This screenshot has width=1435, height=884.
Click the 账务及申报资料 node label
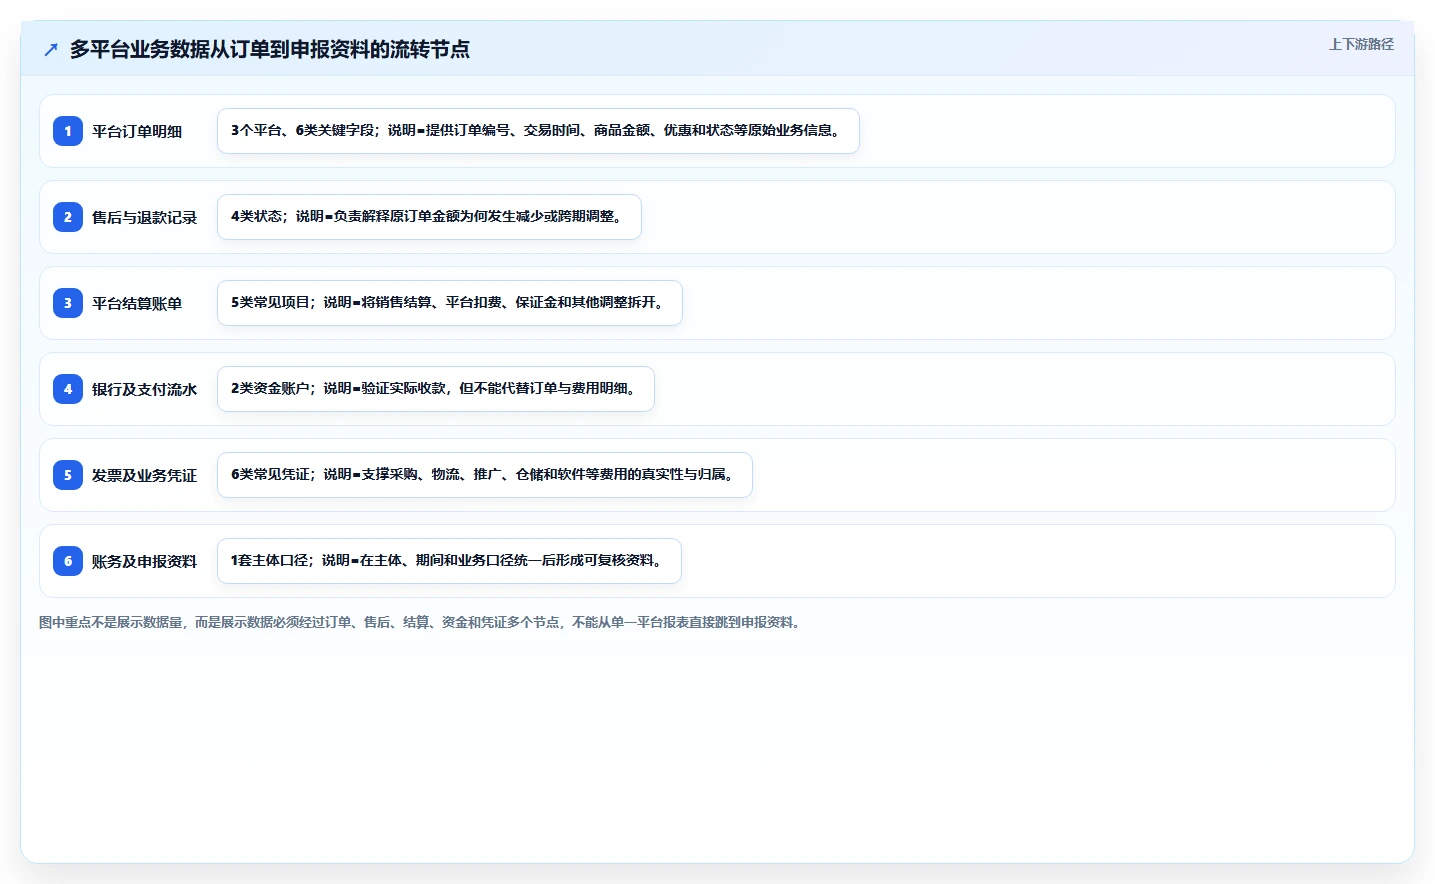pyautogui.click(x=144, y=561)
